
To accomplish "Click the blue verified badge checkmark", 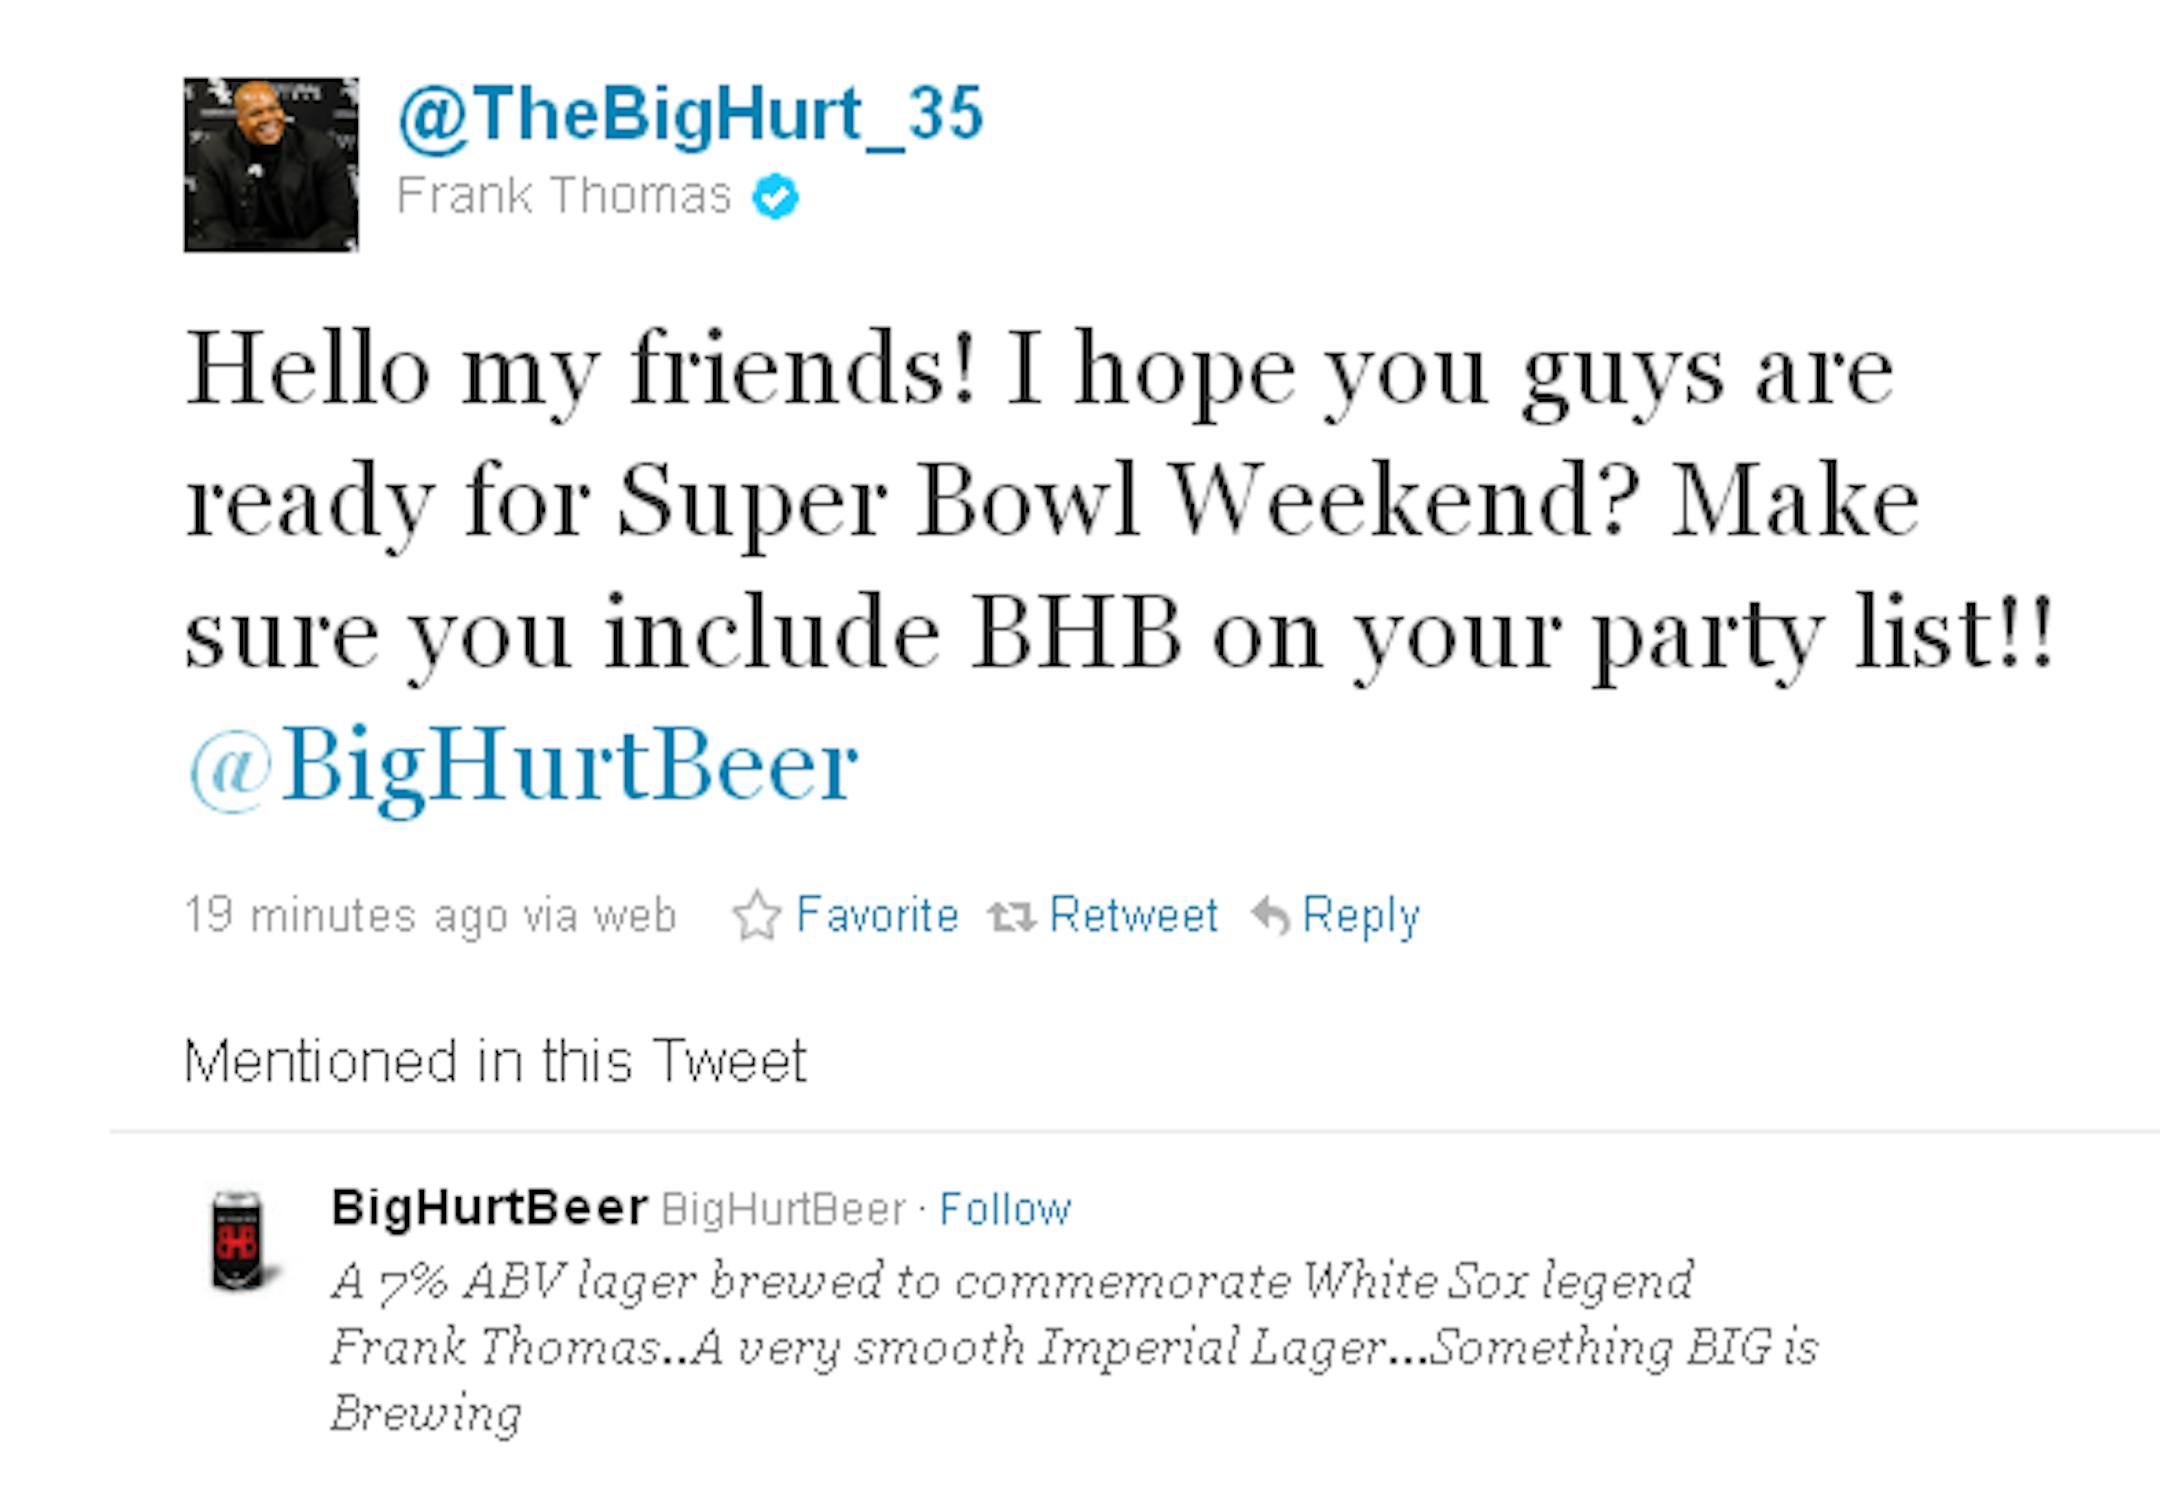I will click(x=776, y=196).
